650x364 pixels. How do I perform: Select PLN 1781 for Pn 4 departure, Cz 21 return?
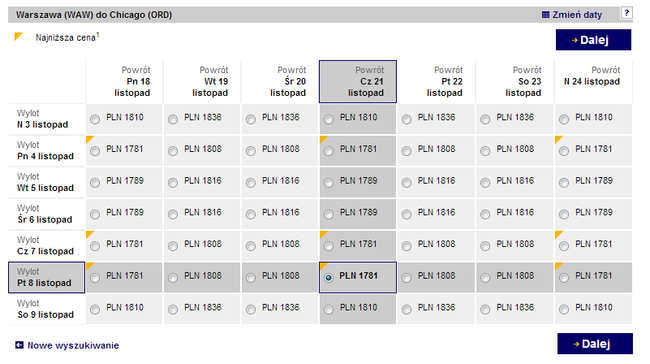click(328, 151)
